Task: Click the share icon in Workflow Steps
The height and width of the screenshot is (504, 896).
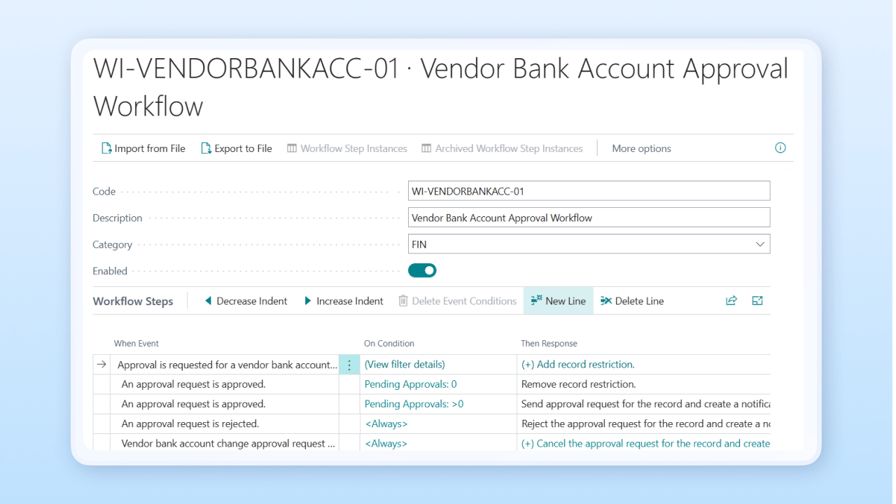Action: pyautogui.click(x=731, y=301)
